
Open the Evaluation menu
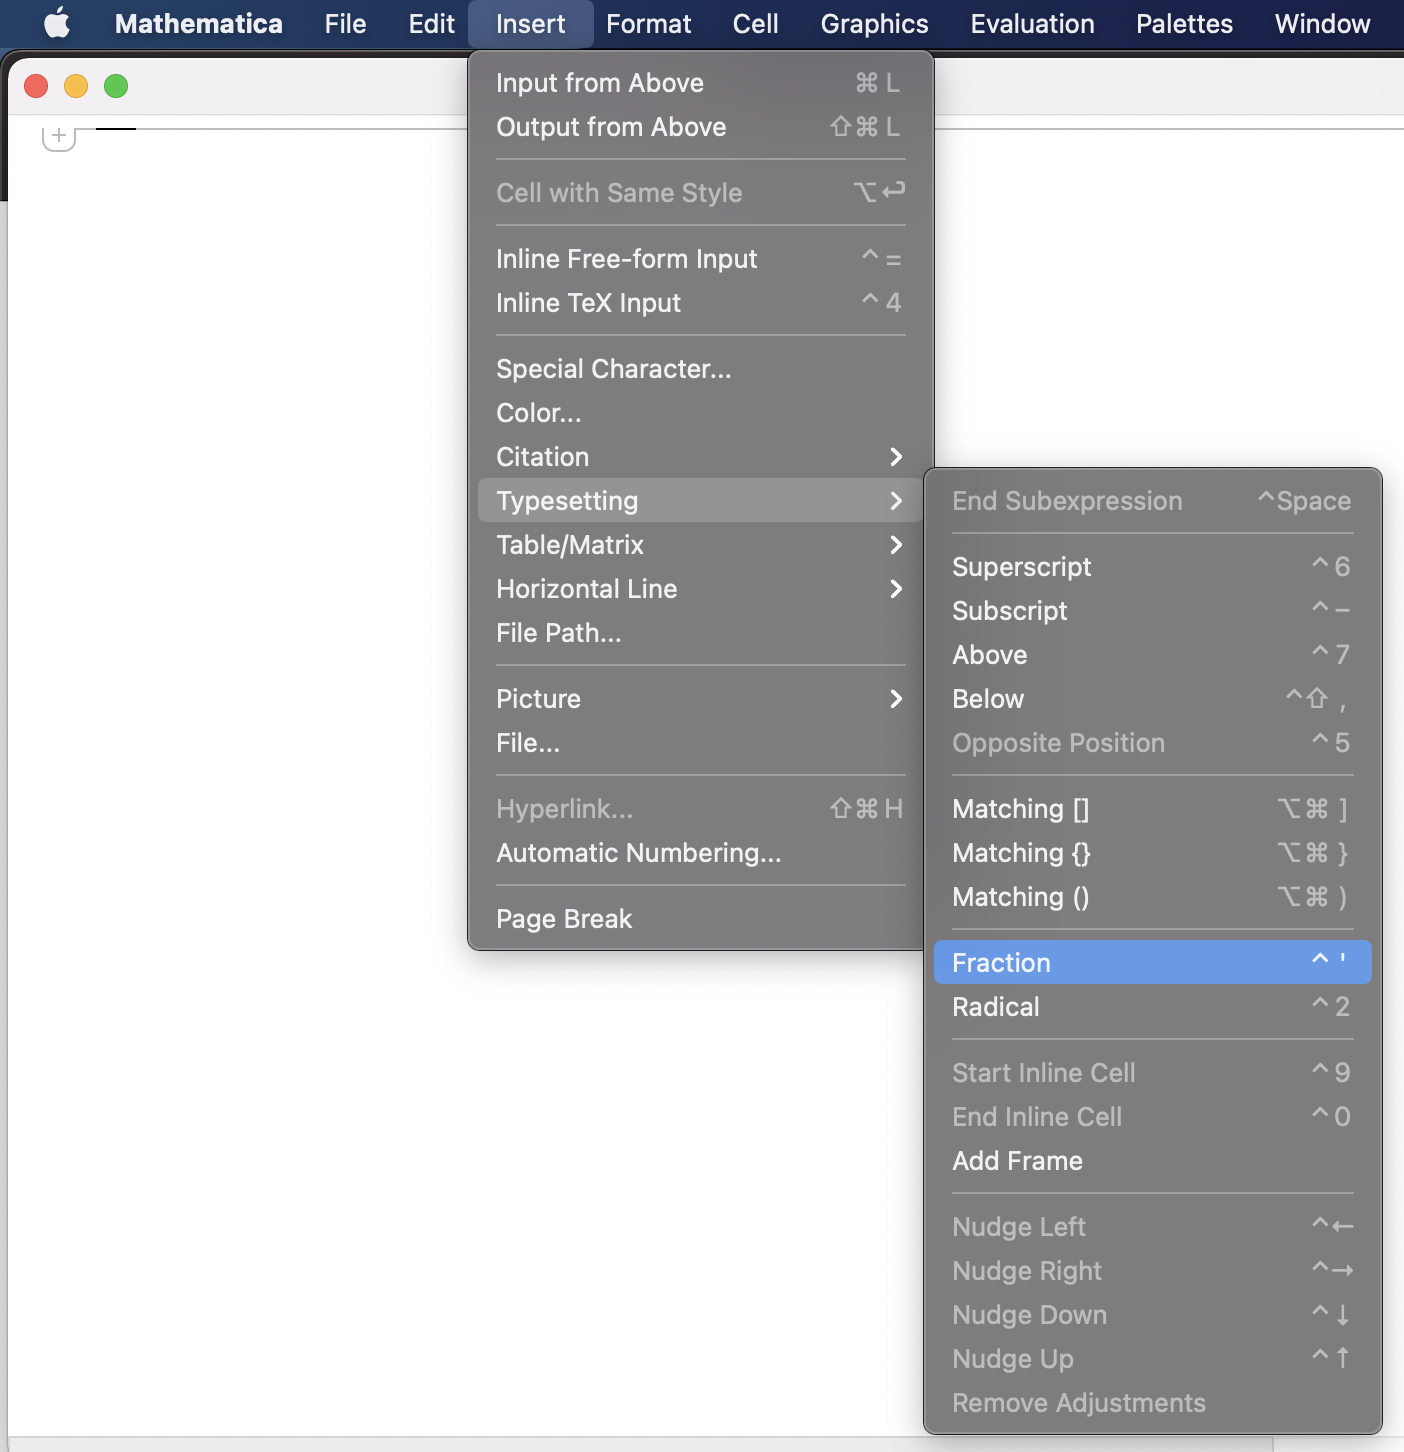tap(1032, 23)
